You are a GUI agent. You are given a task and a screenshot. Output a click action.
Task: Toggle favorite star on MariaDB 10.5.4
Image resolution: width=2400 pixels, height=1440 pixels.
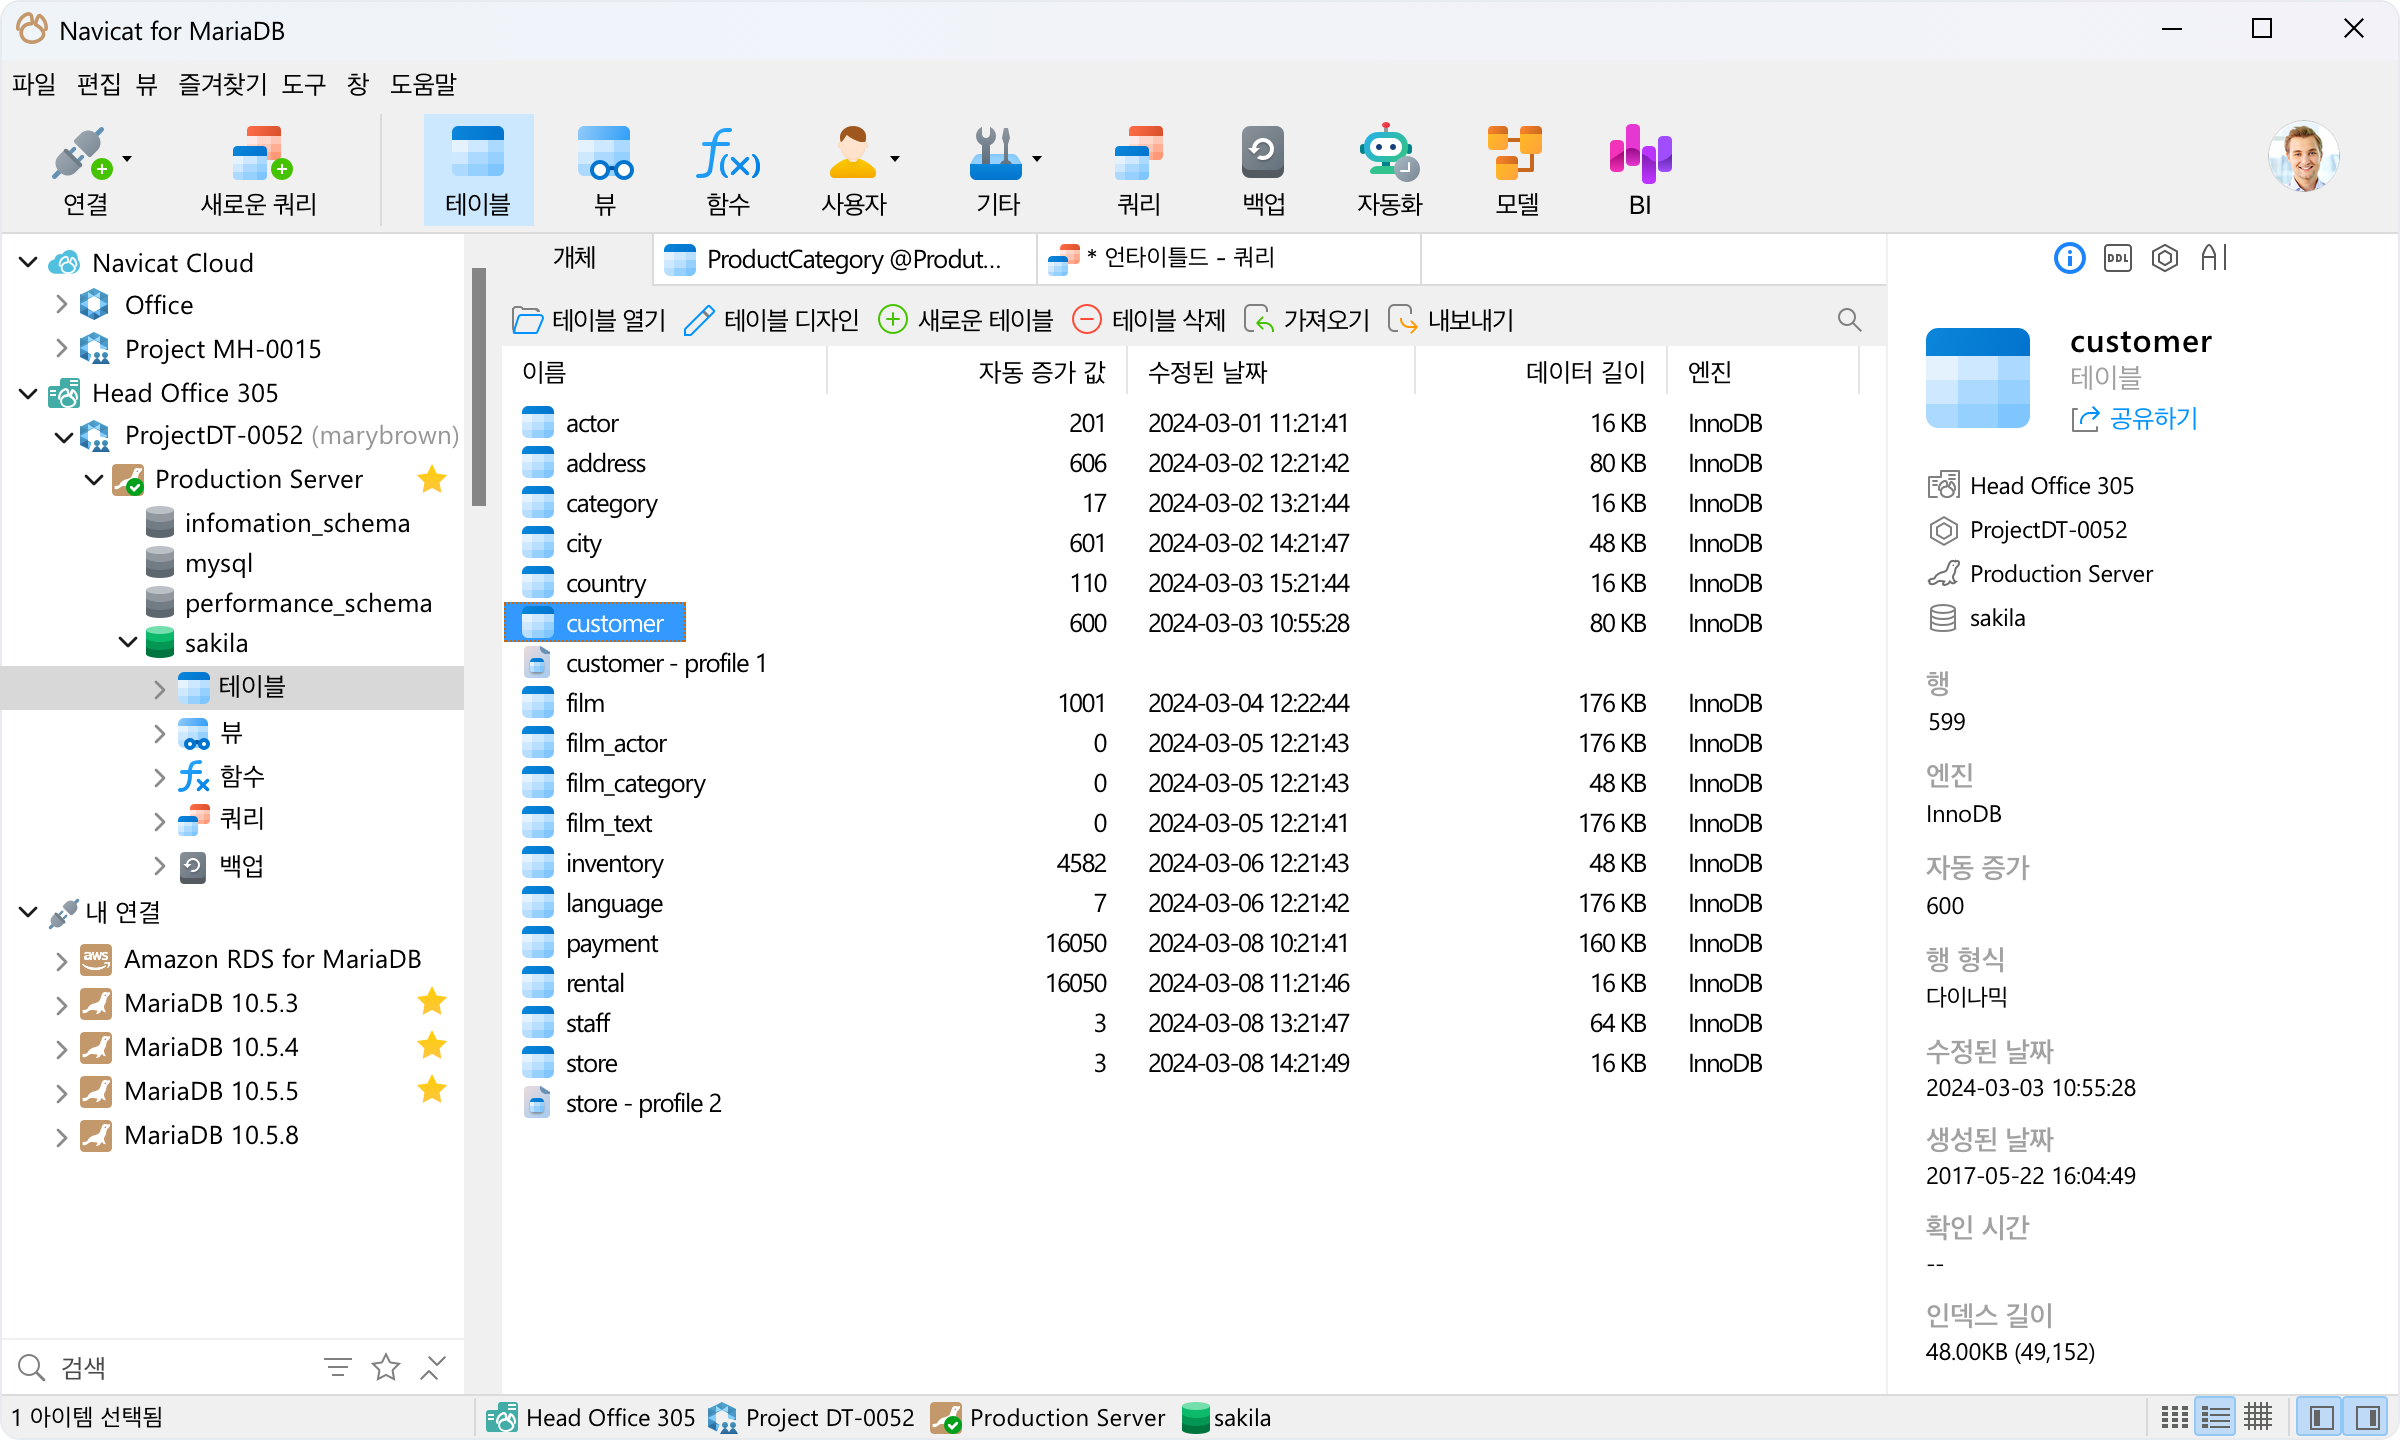click(432, 1046)
